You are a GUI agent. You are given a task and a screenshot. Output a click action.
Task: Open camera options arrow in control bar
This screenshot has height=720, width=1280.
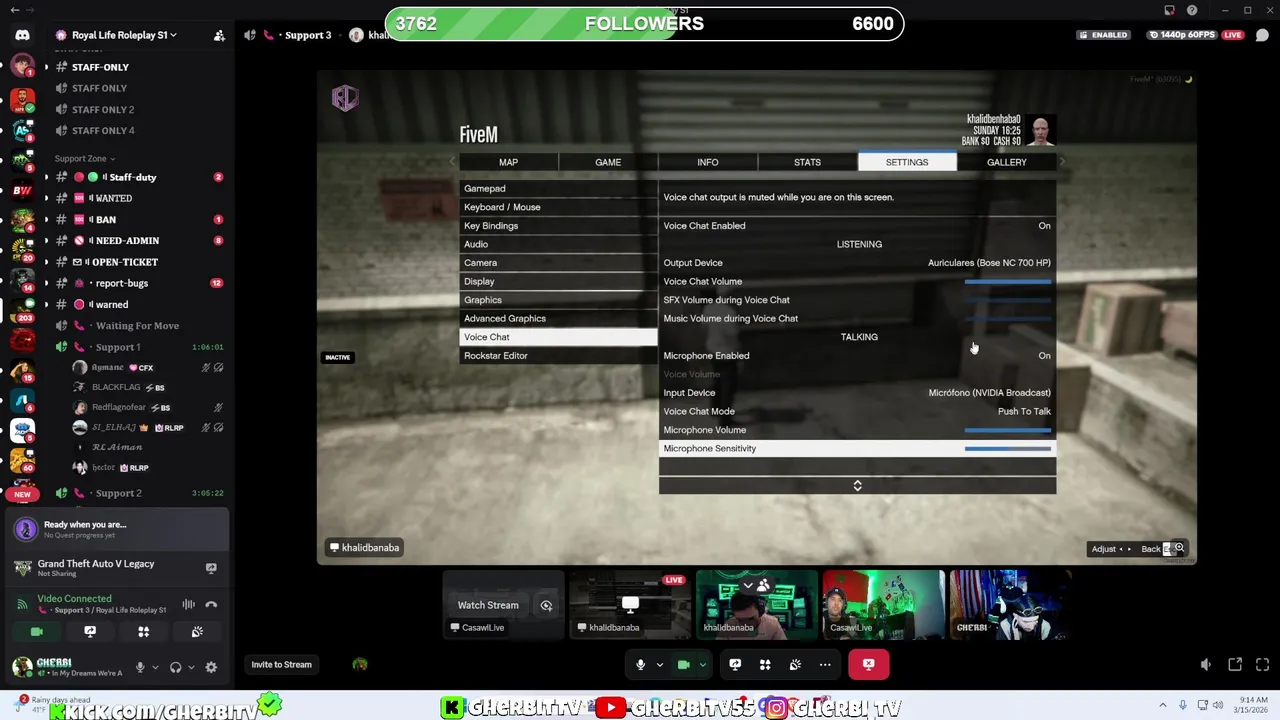(703, 665)
